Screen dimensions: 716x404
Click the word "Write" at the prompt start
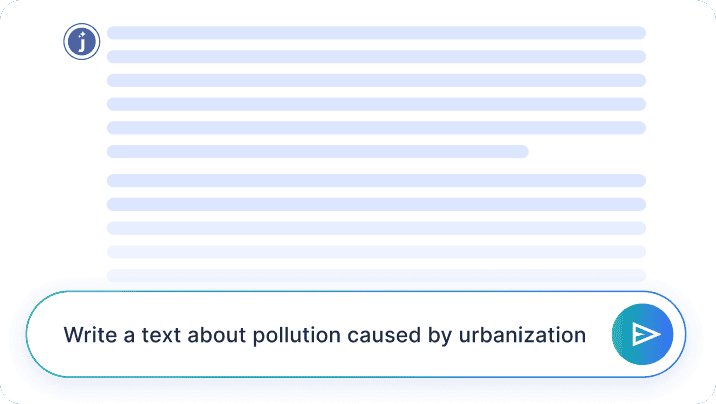(x=86, y=335)
